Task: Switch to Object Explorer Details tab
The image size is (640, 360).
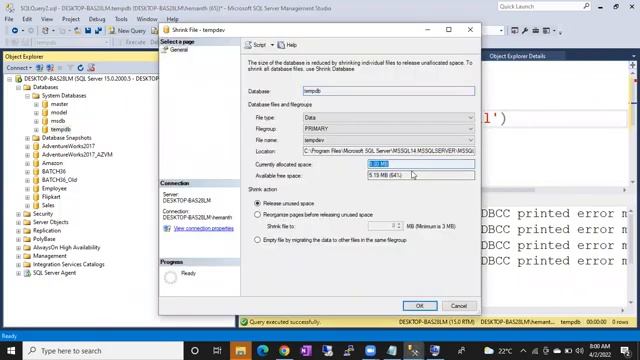Action: pos(517,56)
